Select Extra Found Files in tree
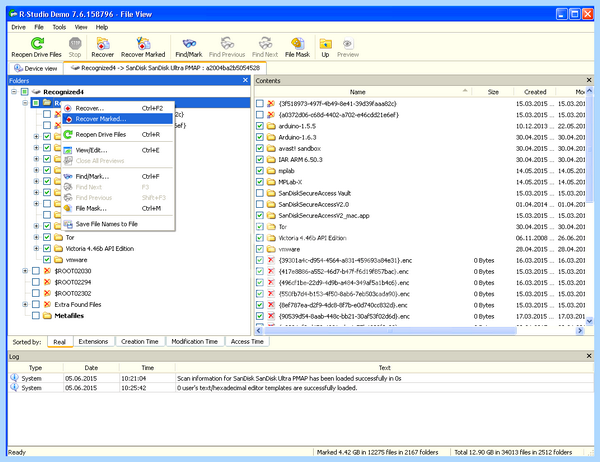The height and width of the screenshot is (462, 600). (x=78, y=305)
